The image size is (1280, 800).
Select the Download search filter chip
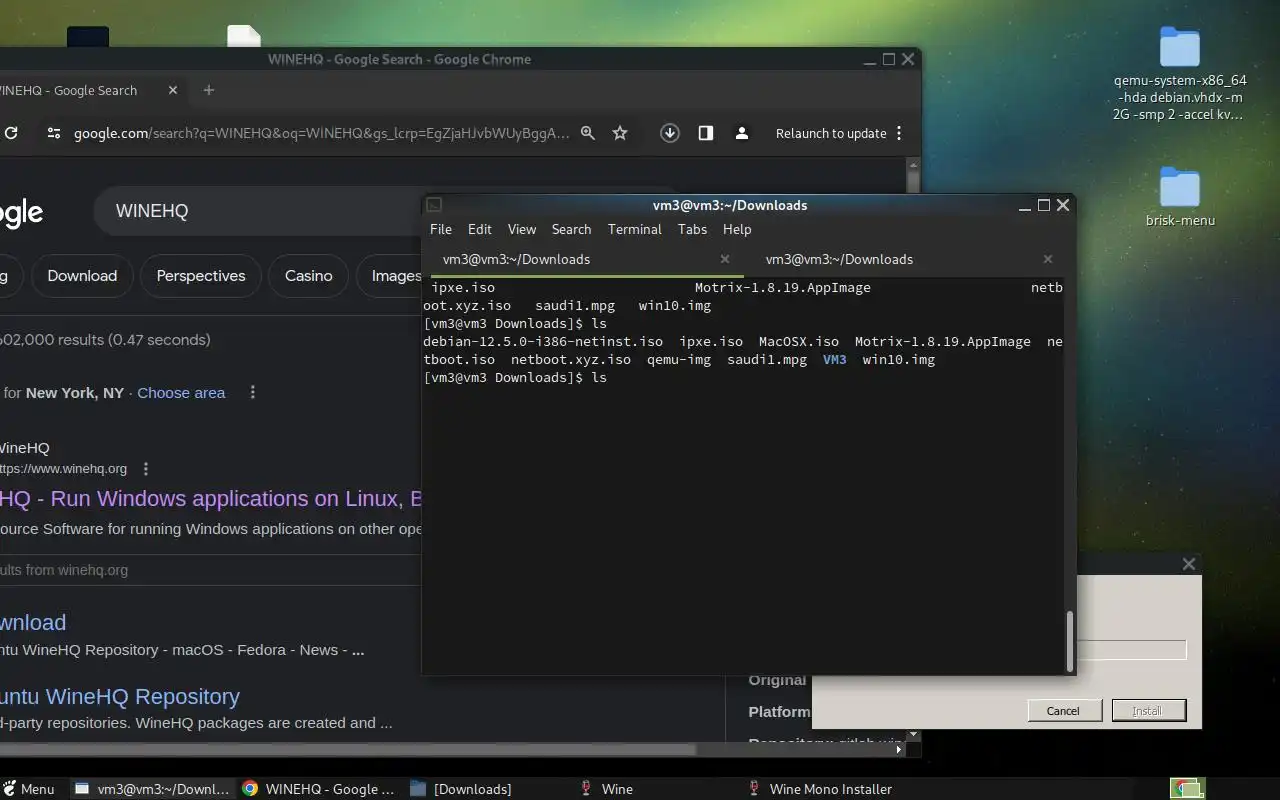pyautogui.click(x=82, y=276)
